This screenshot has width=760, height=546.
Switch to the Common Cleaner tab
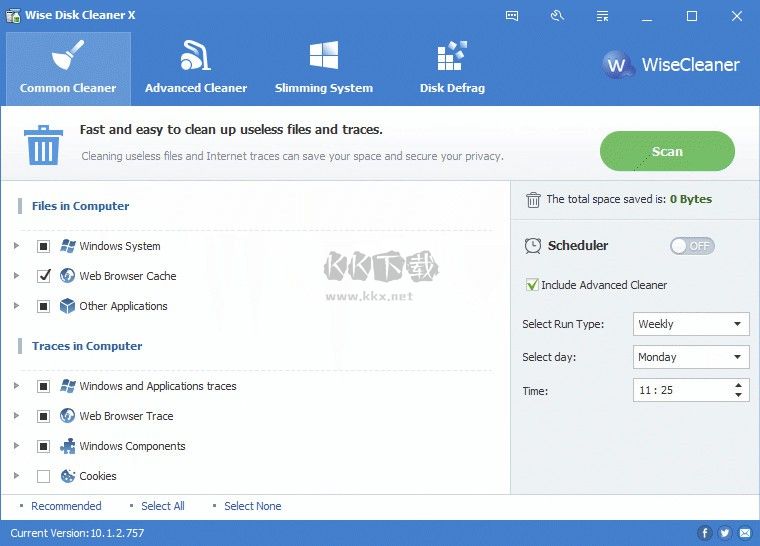[68, 67]
